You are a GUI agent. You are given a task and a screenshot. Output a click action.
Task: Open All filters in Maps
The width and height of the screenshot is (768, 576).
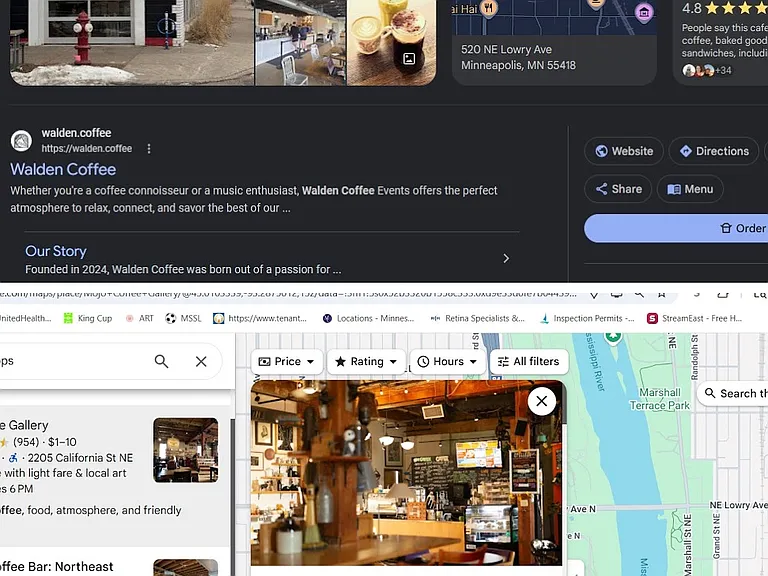pos(529,361)
